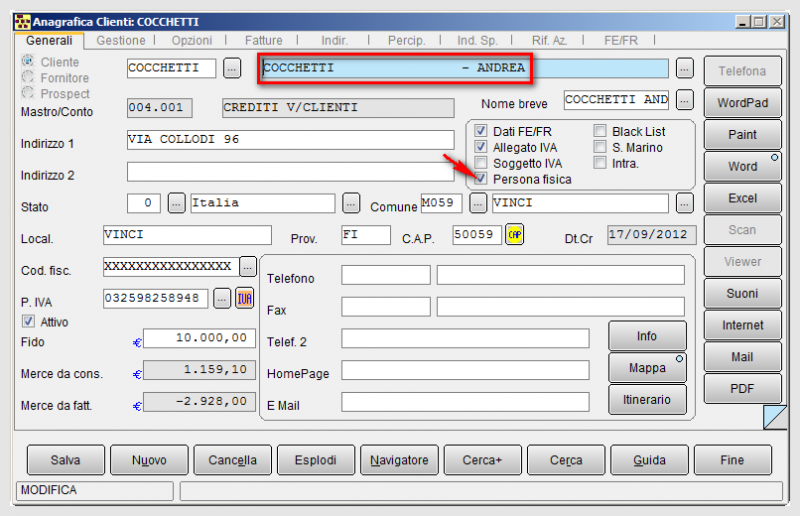The width and height of the screenshot is (800, 516).
Task: Click the Prov. field FI
Action: click(366, 235)
